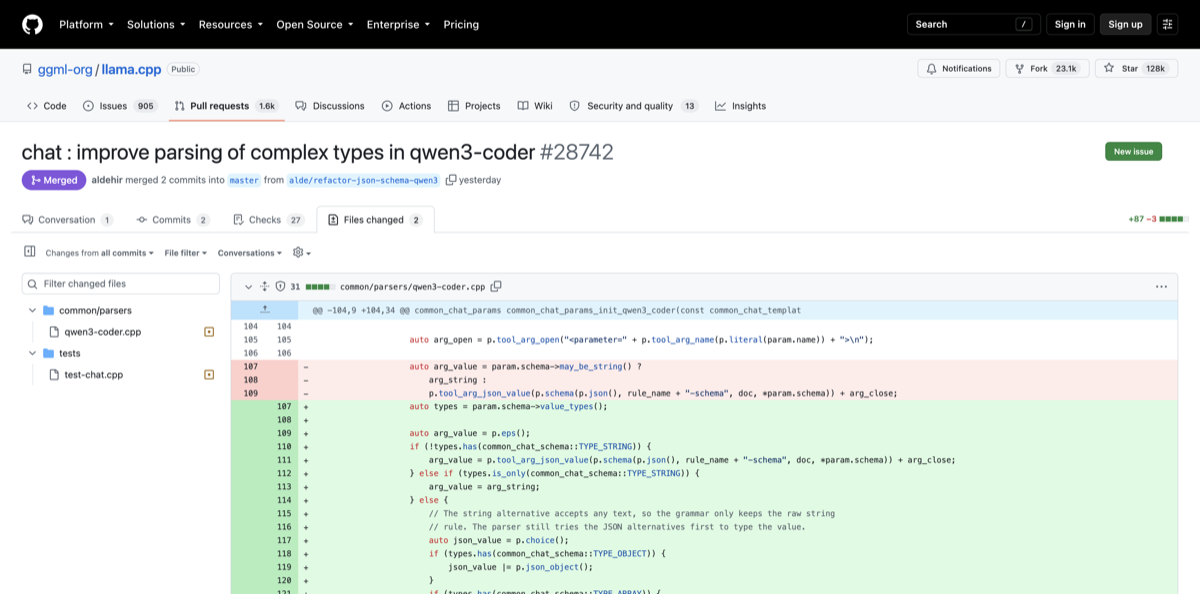Switch to the Checks tab
Viewport: 1200px width, 594px height.
click(268, 220)
